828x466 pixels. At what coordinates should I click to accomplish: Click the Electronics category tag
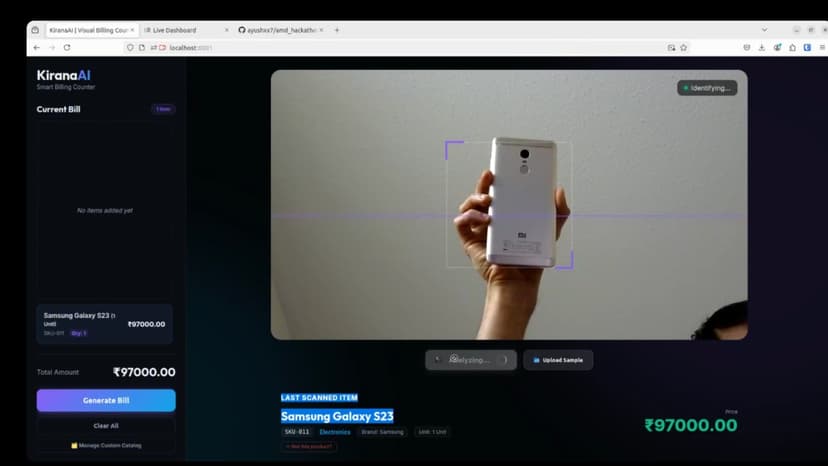(x=335, y=432)
